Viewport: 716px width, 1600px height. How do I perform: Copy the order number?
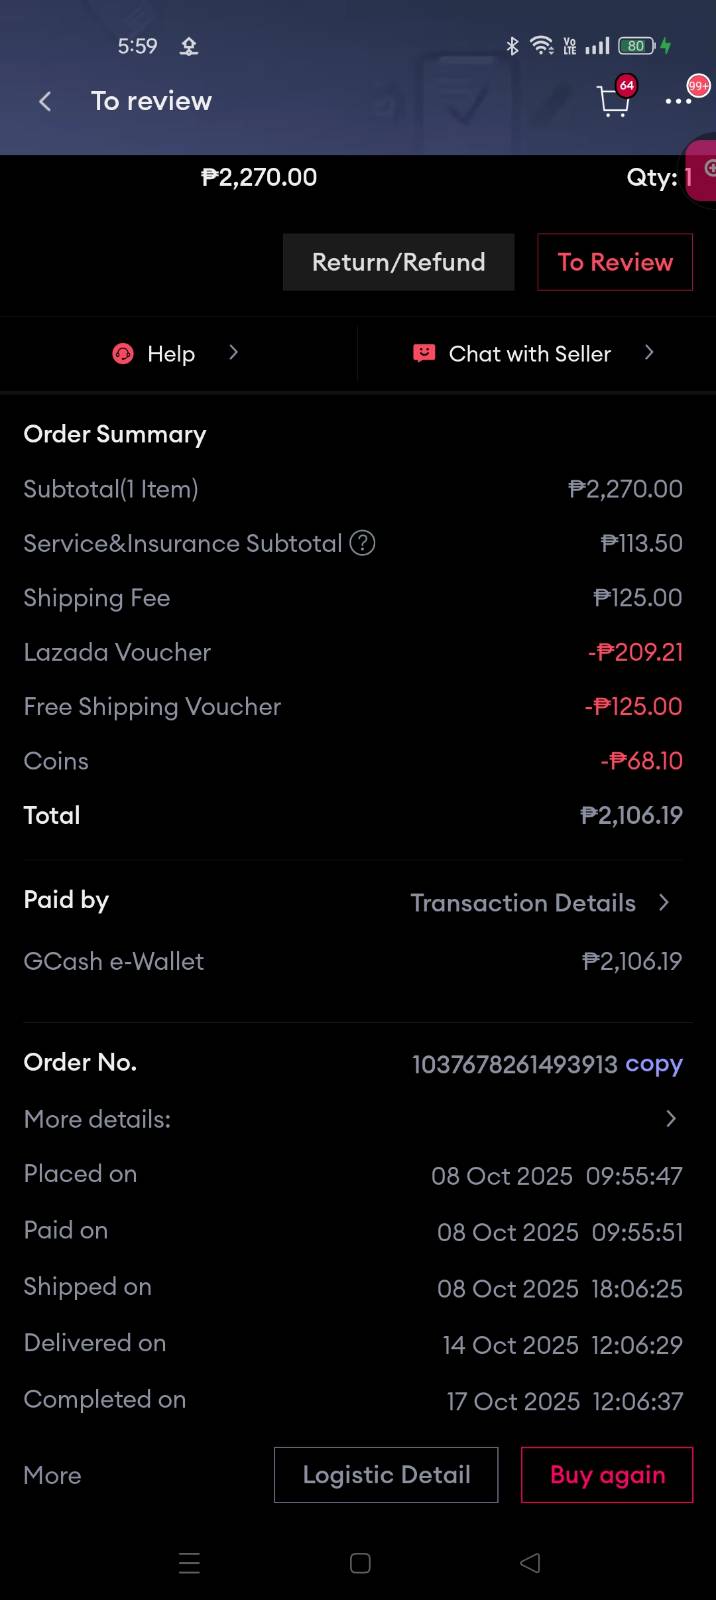tap(653, 1064)
